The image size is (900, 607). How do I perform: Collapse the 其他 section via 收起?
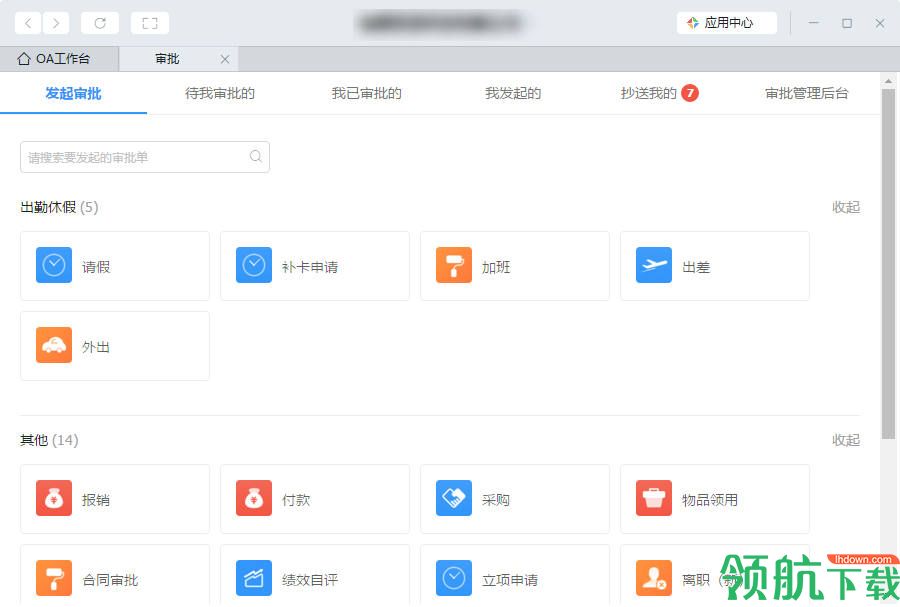coord(846,440)
